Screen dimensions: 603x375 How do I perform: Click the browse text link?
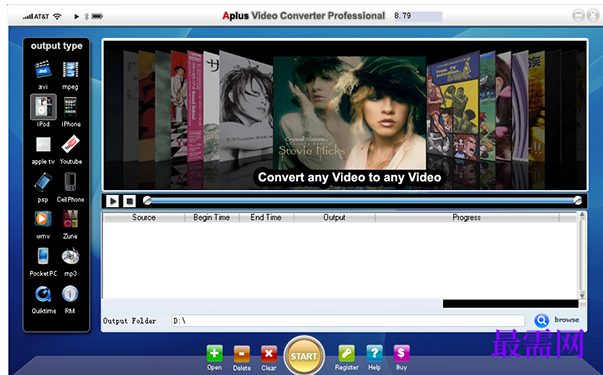(567, 320)
